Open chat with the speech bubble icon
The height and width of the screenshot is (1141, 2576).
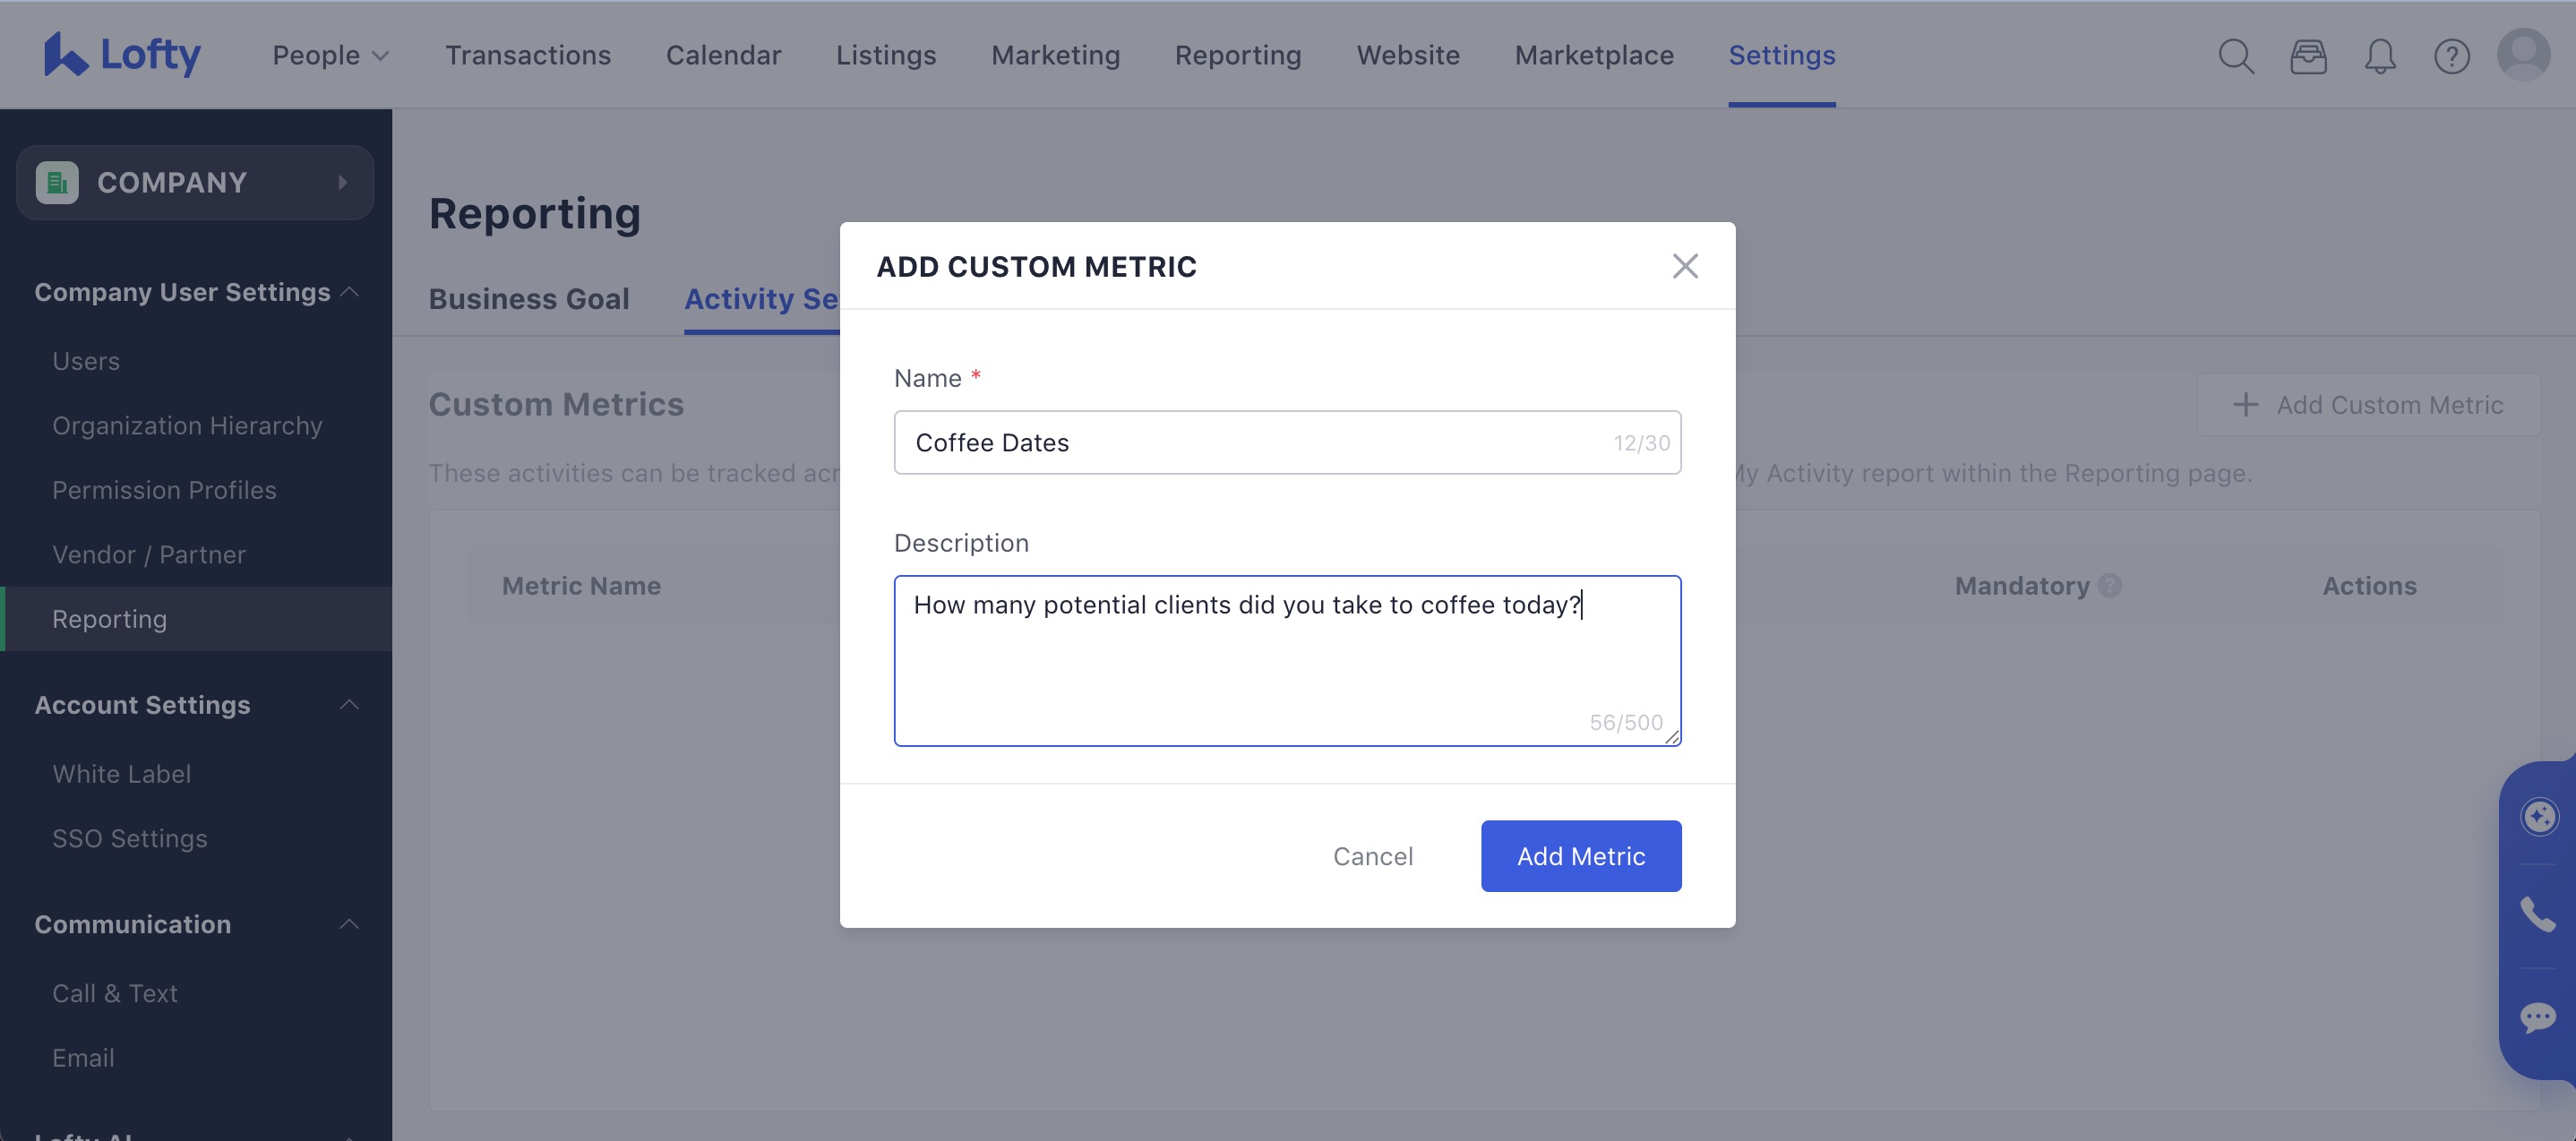pyautogui.click(x=2541, y=1017)
